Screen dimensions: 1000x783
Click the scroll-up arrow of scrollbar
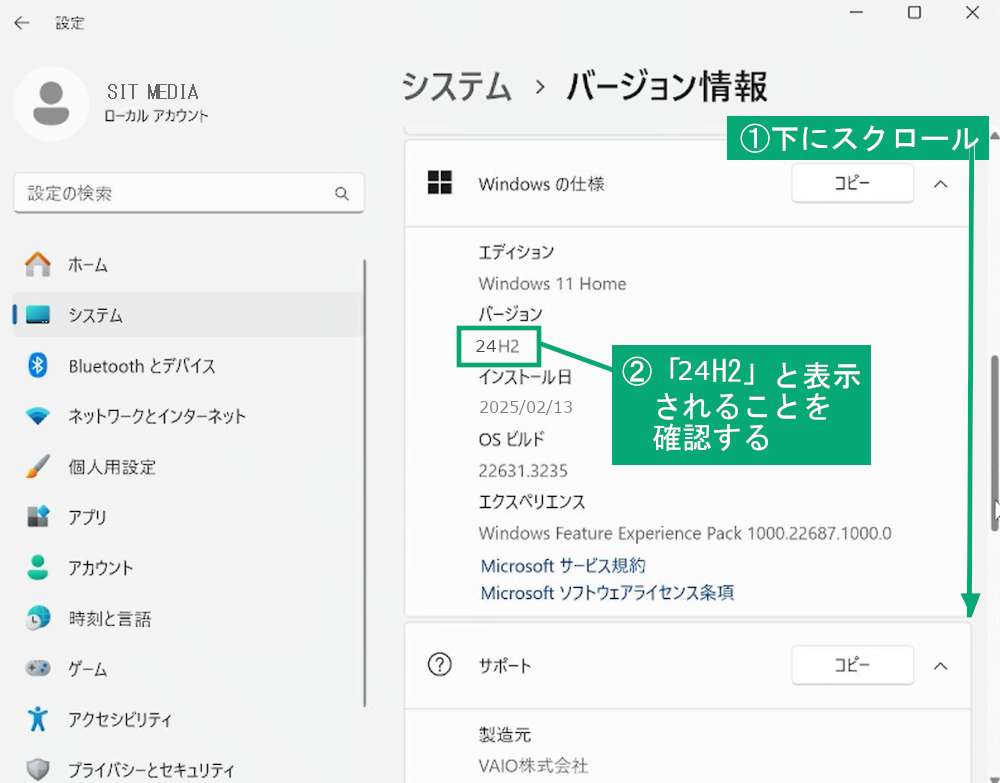click(995, 135)
